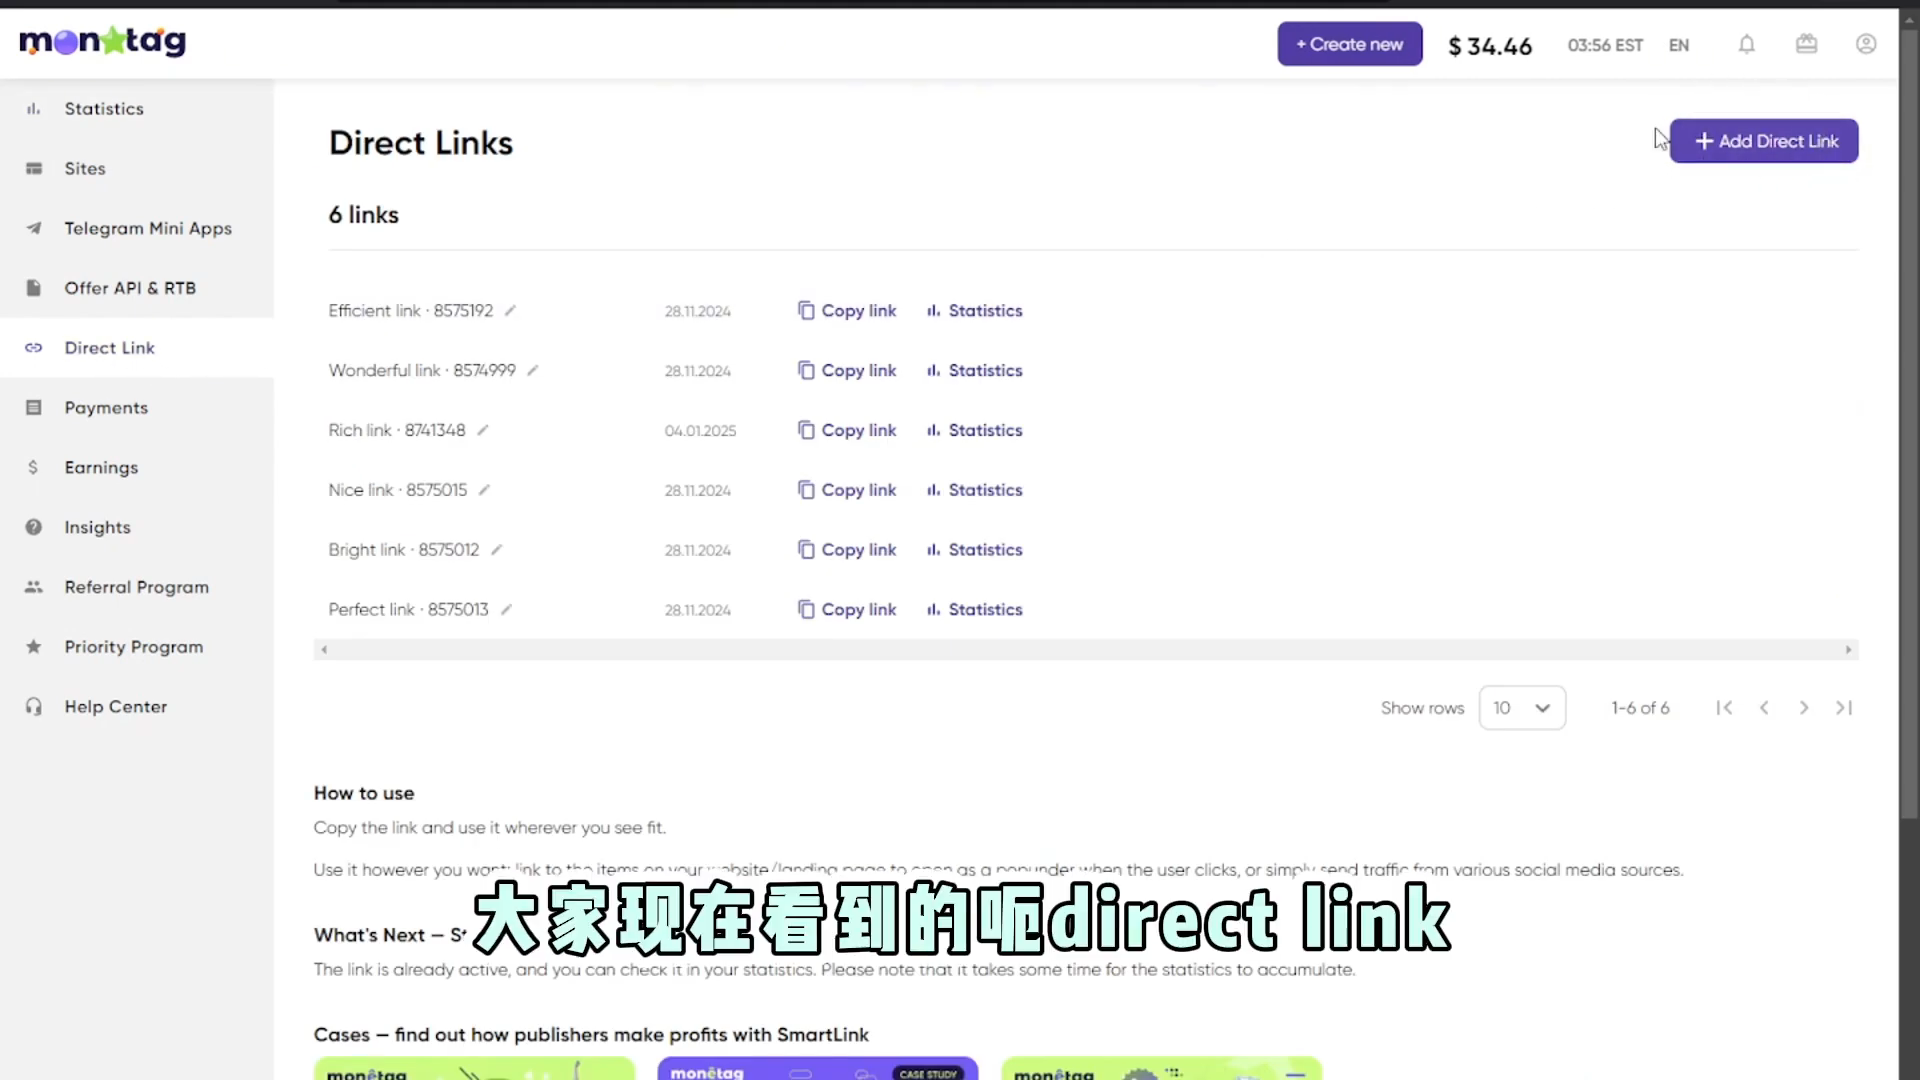
Task: Open the user account profile icon
Action: 1866,44
